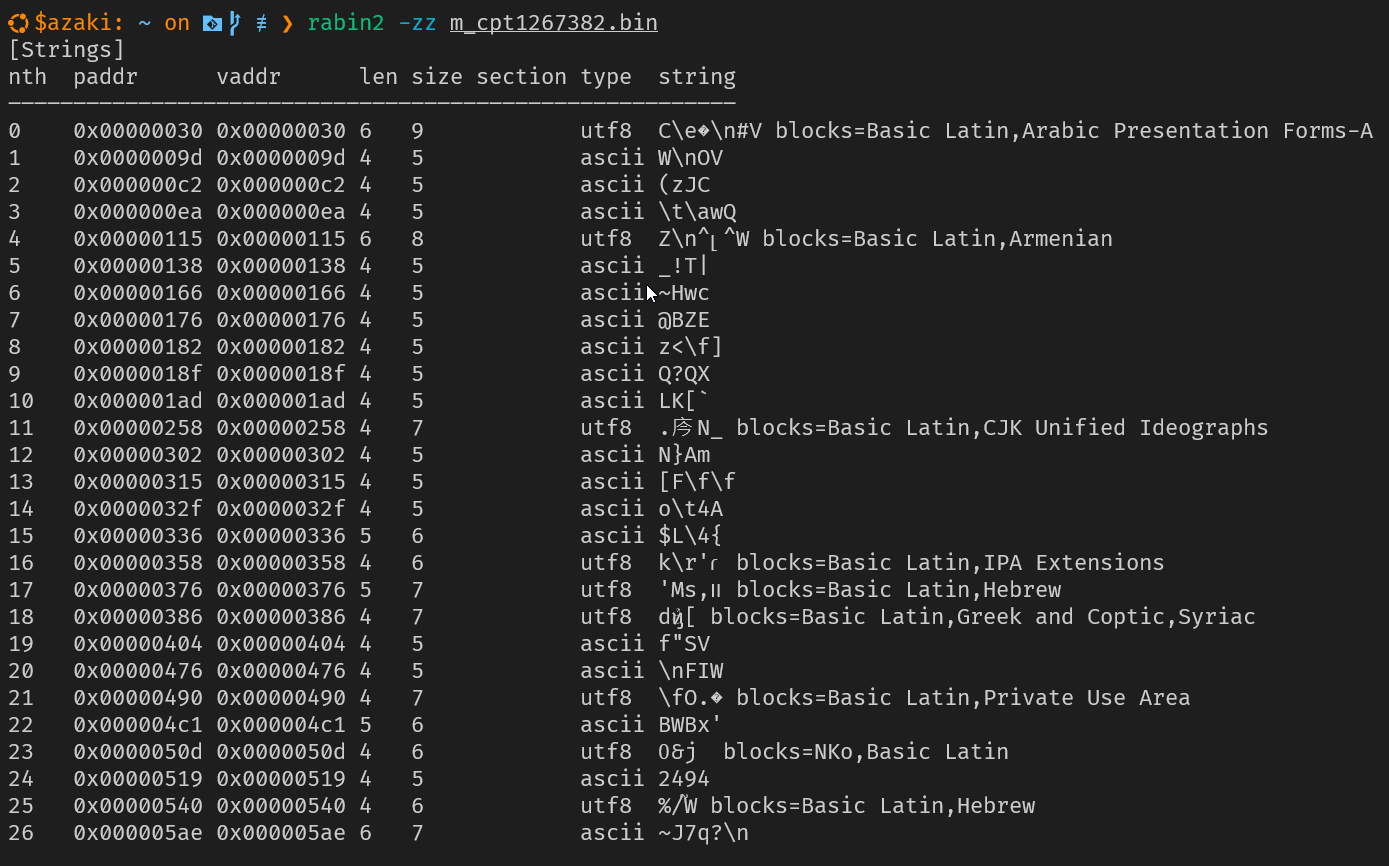Click vaddr value 0x00000336
The image size is (1389, 866).
[281, 536]
